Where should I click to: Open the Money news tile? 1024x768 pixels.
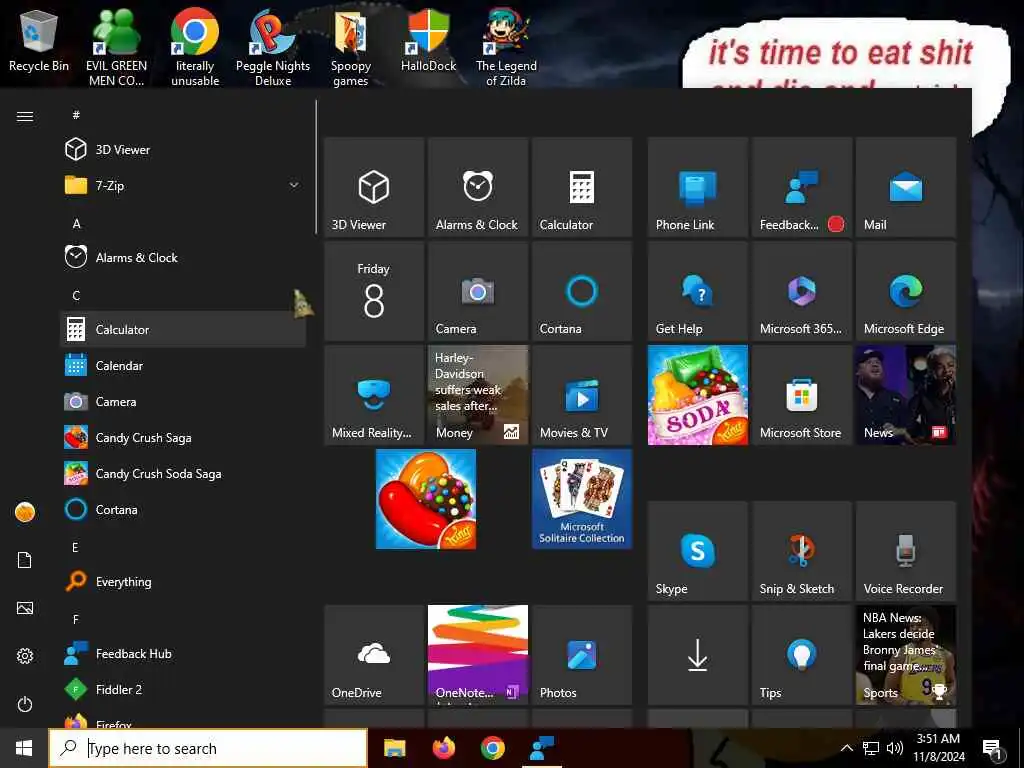[x=477, y=394]
